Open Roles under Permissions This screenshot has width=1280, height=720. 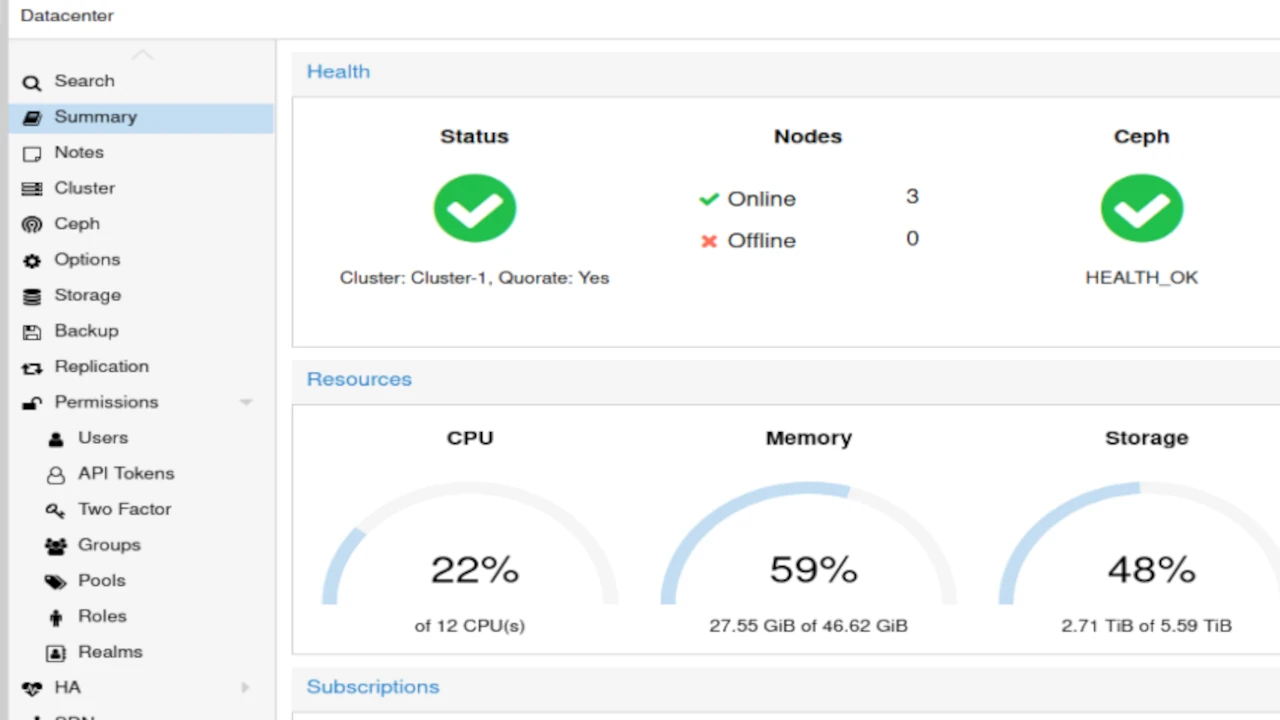(x=102, y=616)
